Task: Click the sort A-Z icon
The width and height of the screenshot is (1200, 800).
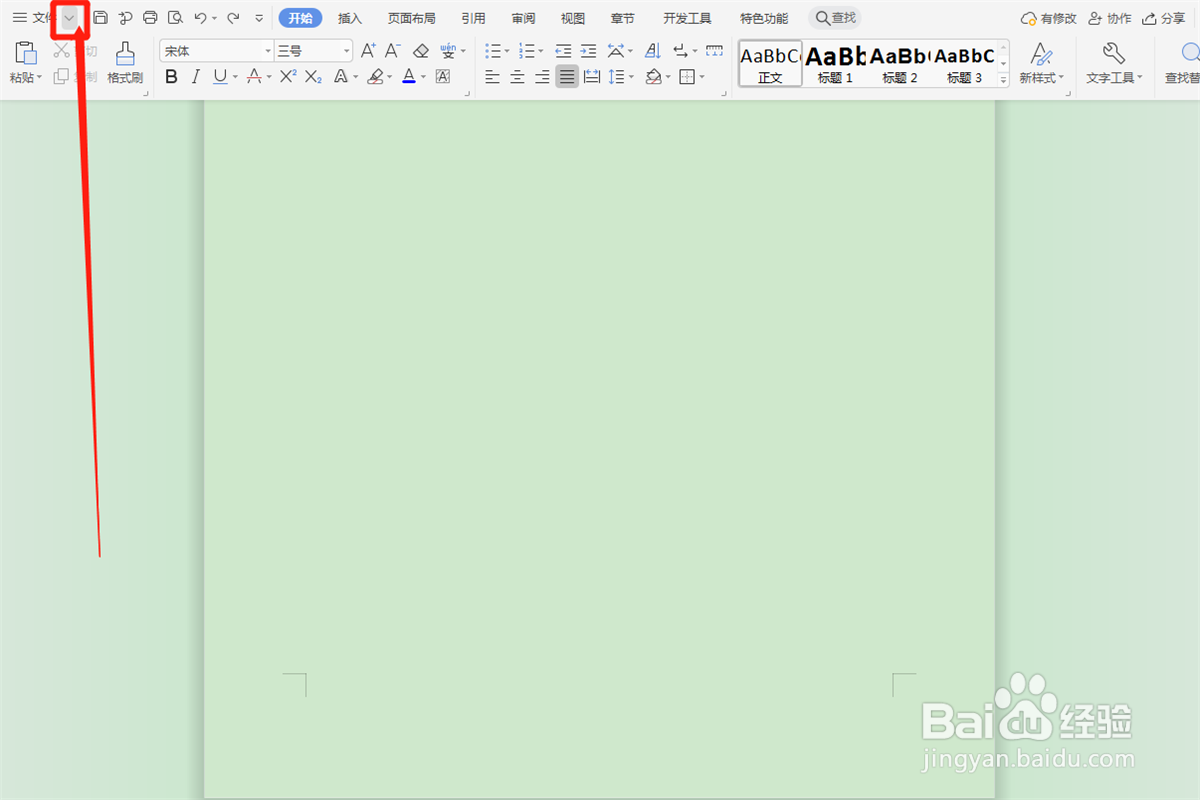Action: [x=653, y=51]
